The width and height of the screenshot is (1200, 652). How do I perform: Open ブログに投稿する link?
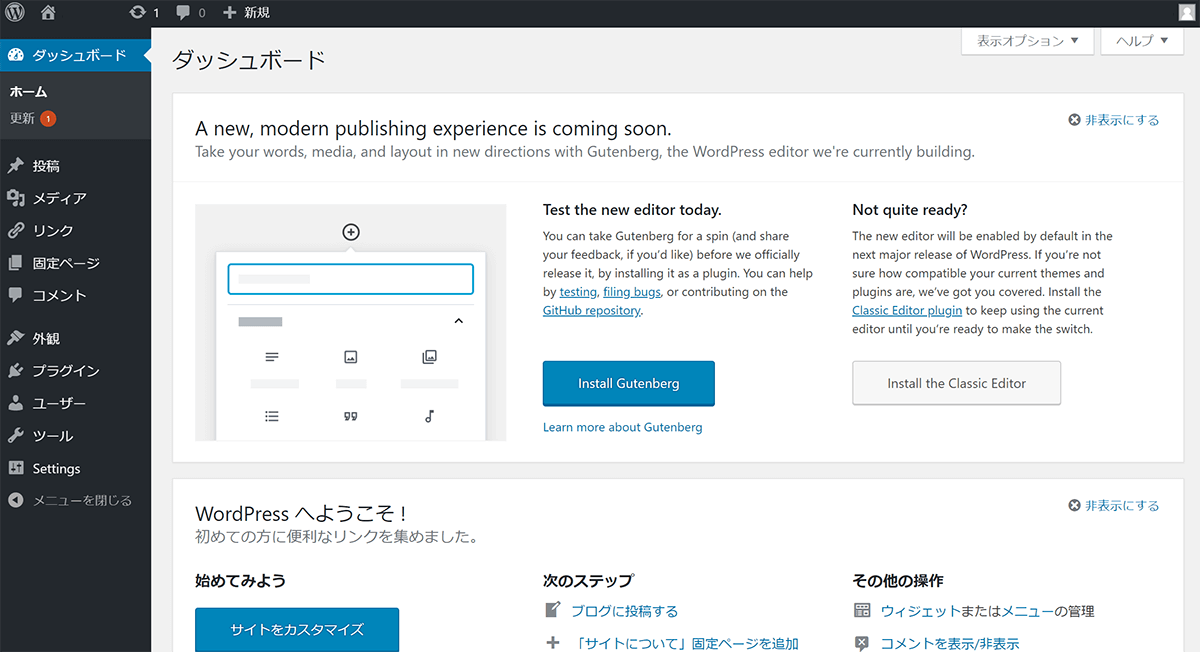click(624, 611)
